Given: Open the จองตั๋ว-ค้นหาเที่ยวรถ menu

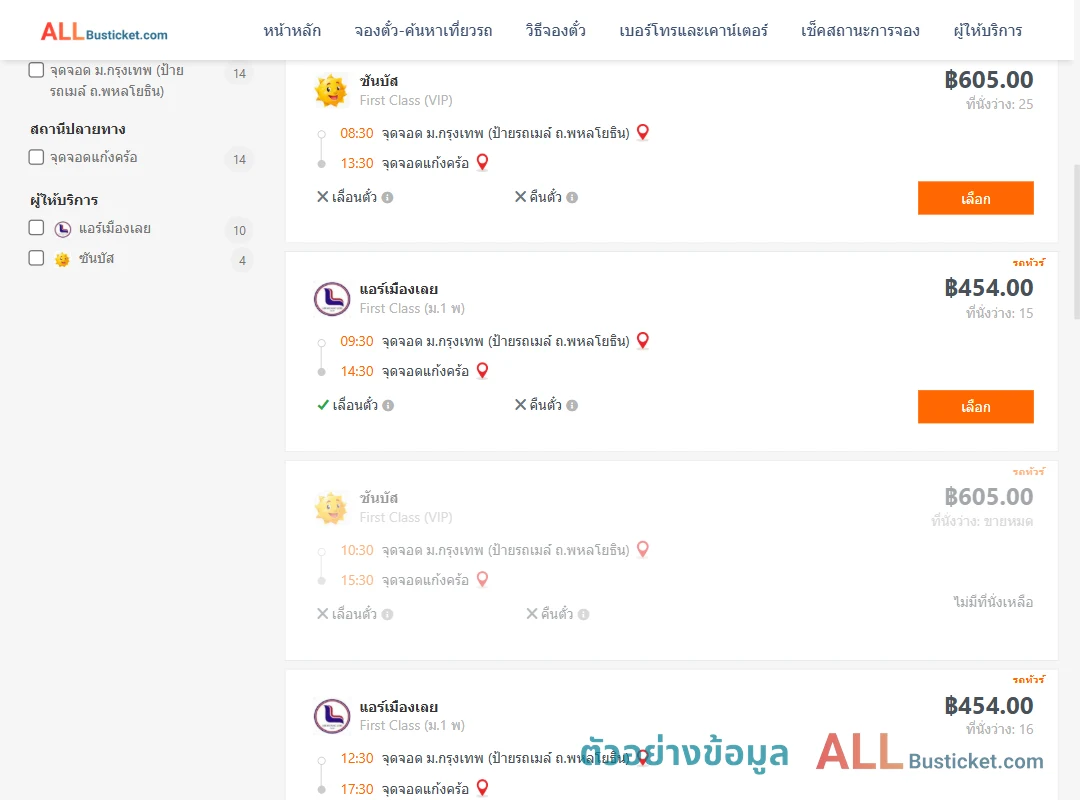Looking at the screenshot, I should coord(424,31).
